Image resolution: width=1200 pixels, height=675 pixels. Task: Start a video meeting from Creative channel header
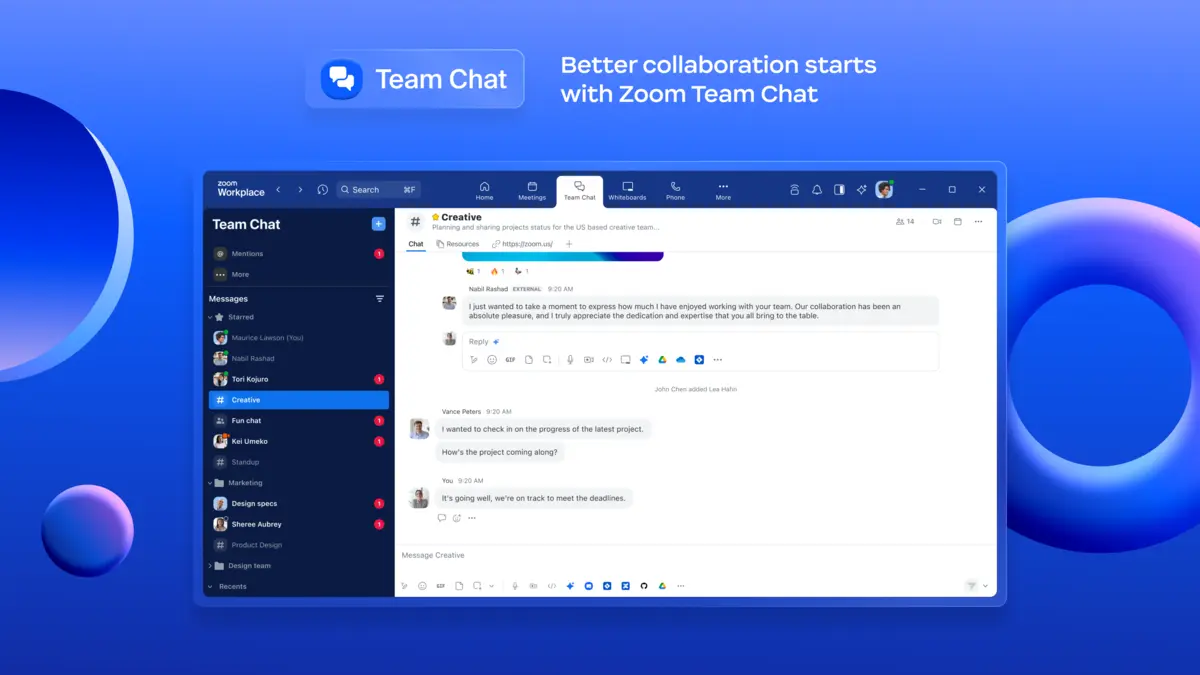coord(937,221)
